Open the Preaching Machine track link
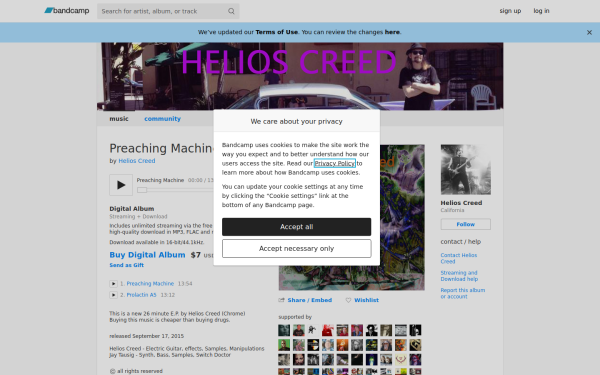600x375 pixels. pyautogui.click(x=150, y=284)
